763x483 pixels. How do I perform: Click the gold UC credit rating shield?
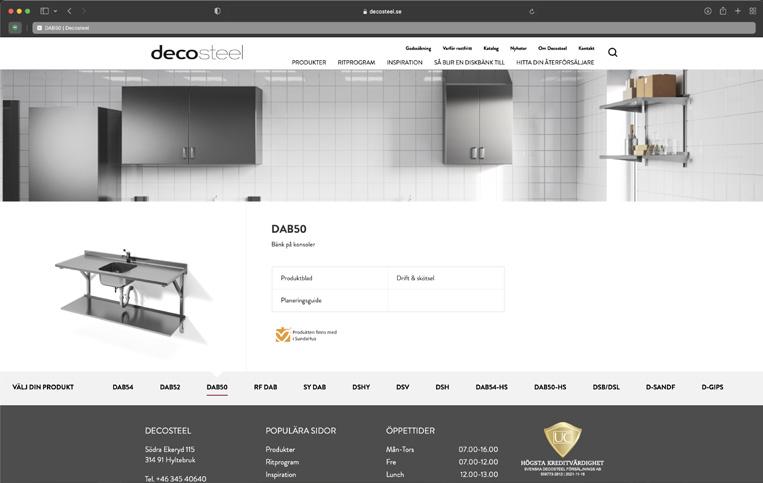(x=562, y=440)
